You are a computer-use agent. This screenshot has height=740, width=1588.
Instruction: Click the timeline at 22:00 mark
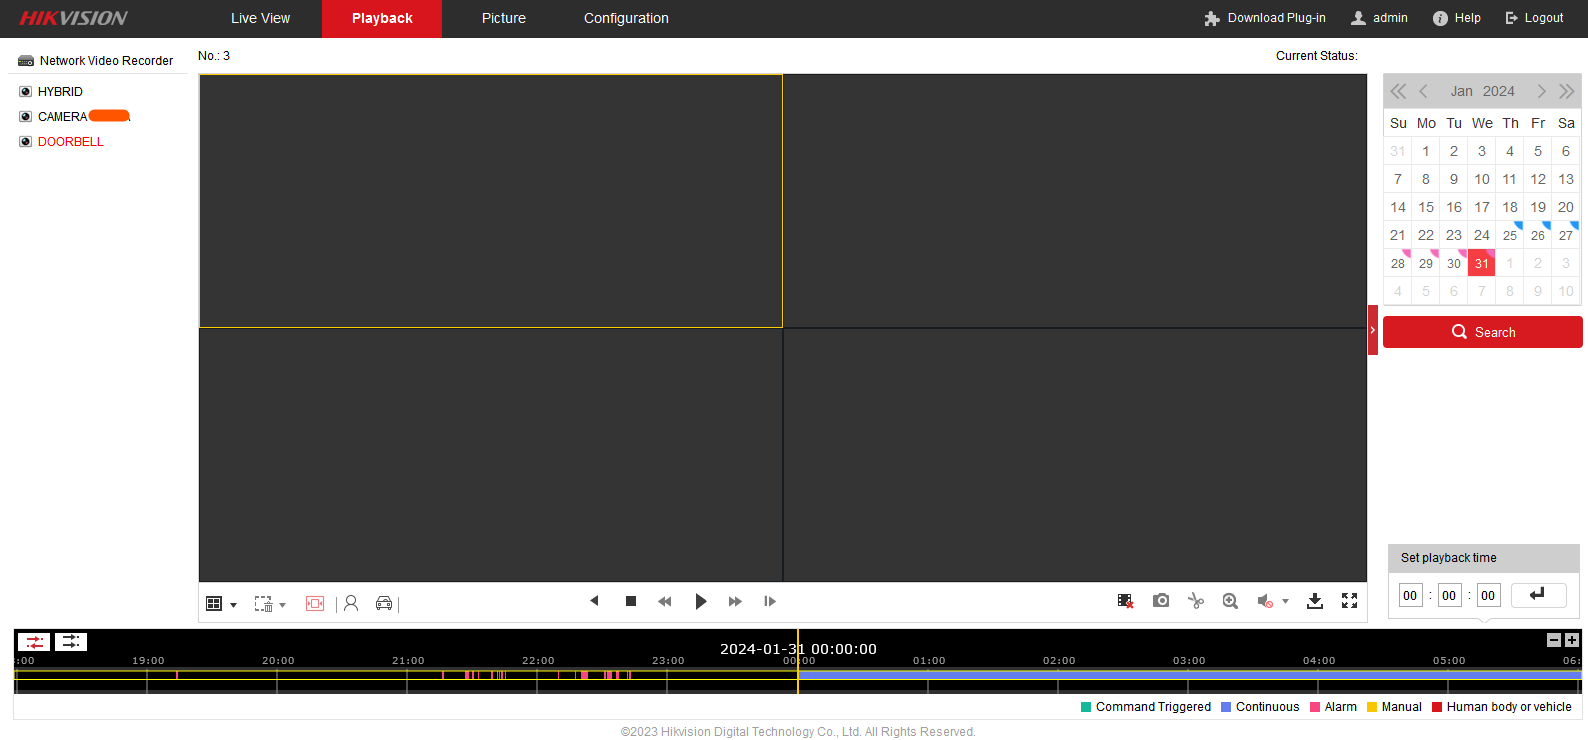click(x=537, y=676)
